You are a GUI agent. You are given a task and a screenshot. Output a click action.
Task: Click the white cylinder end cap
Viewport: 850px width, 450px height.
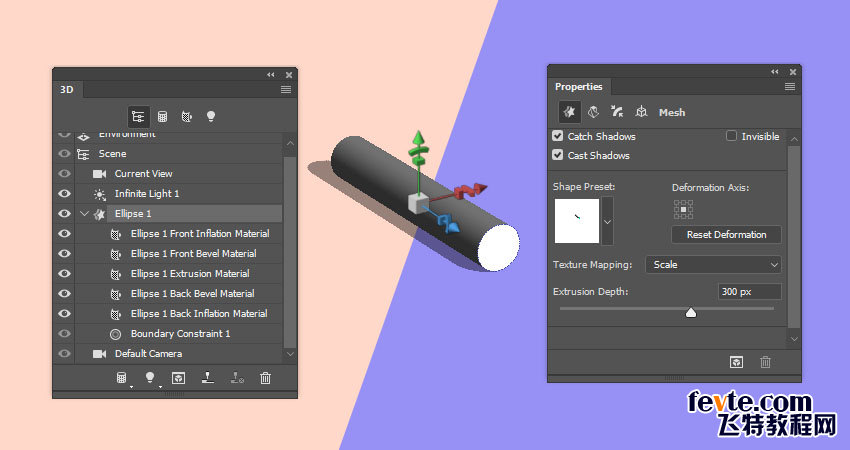[x=498, y=247]
